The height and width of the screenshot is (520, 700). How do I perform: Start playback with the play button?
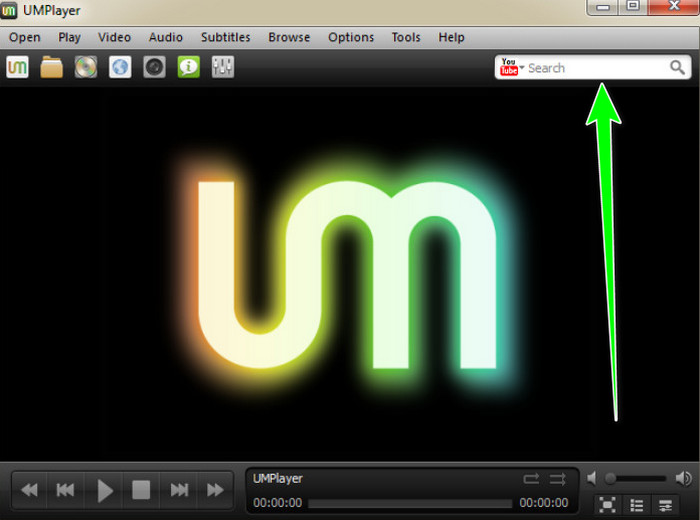point(104,490)
